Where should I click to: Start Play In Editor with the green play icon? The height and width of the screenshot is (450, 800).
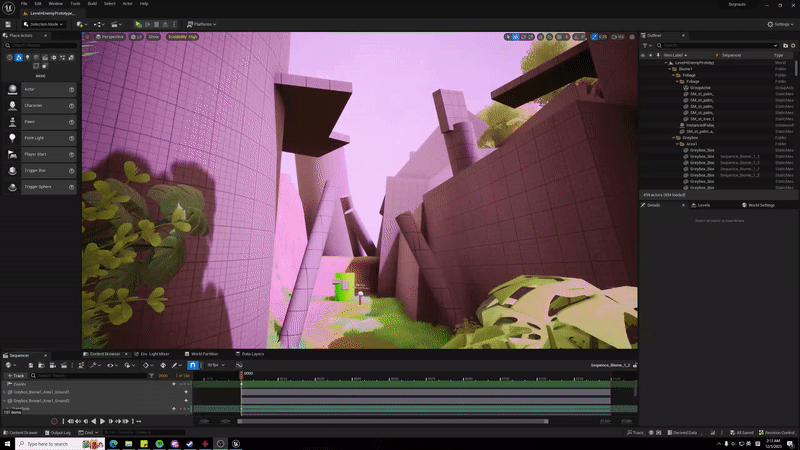coord(138,24)
